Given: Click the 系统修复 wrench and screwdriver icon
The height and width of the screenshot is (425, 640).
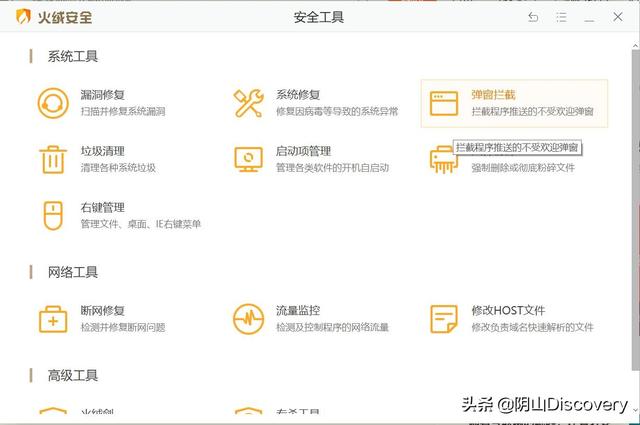Looking at the screenshot, I should pyautogui.click(x=248, y=103).
